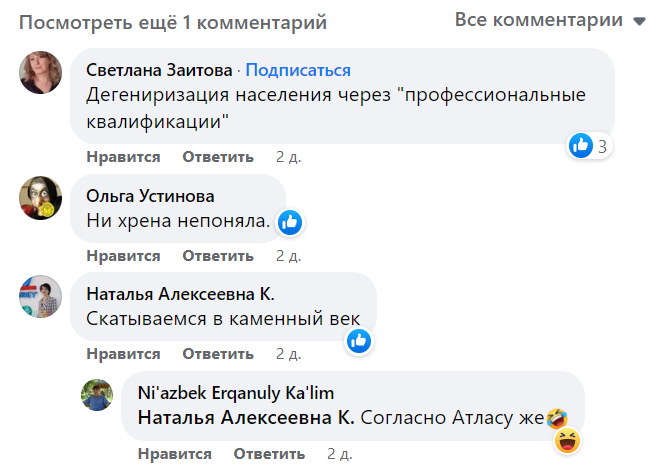
Task: Click like reaction on Ольга Устинова's comment
Action: coord(290,222)
